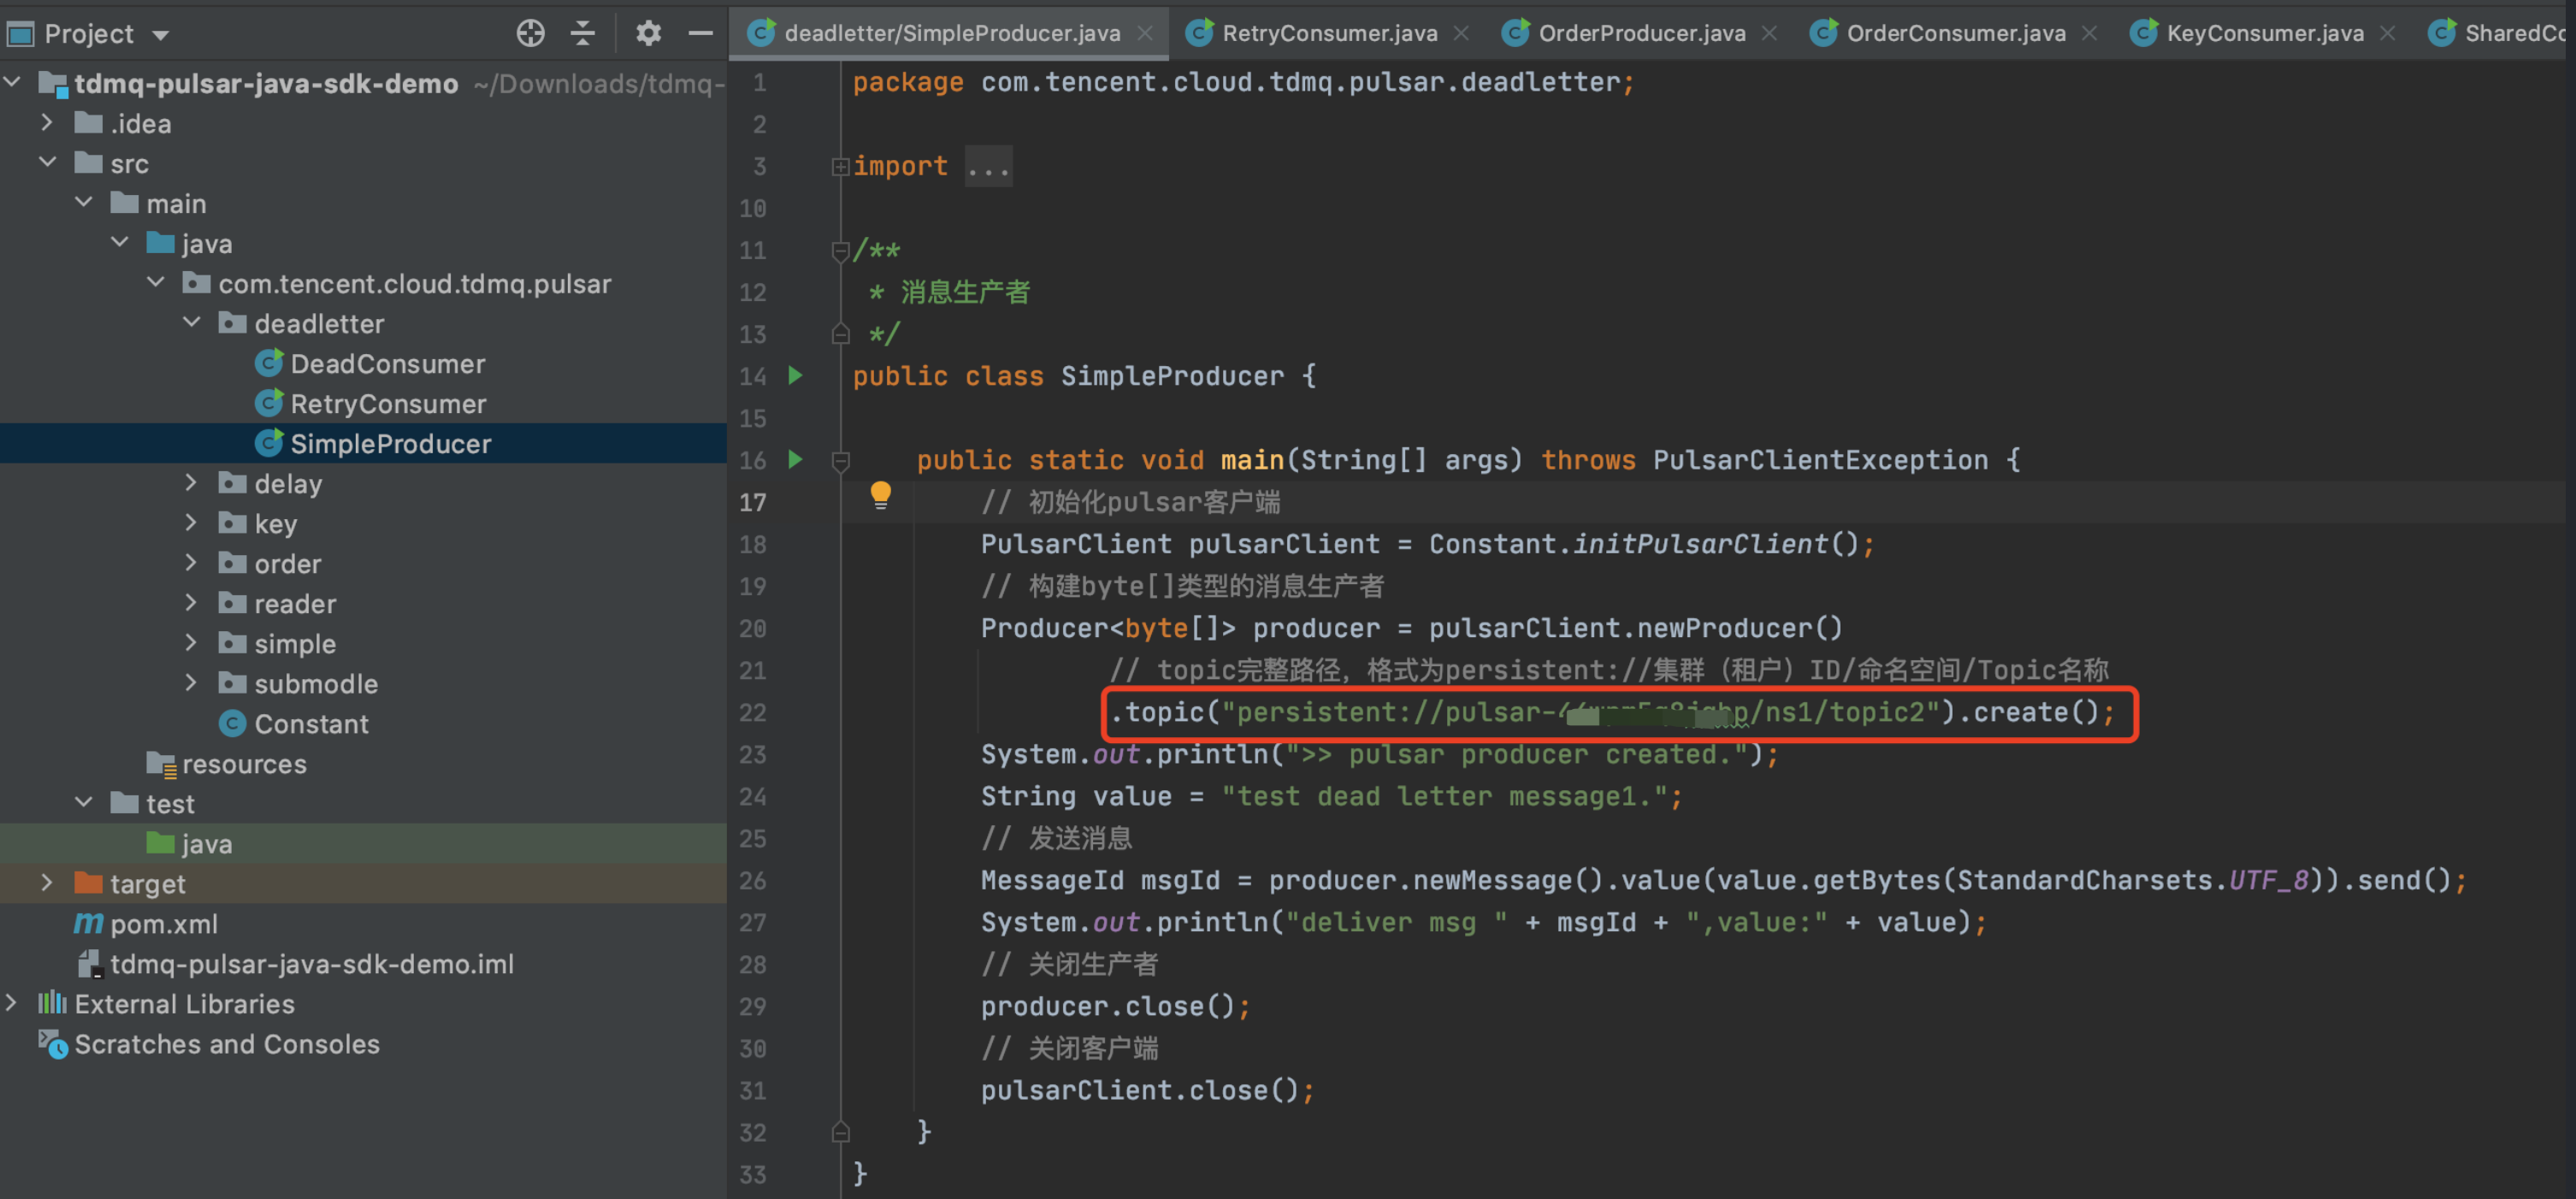Click the UTF_8 constant on line 26
Viewport: 2576px width, 1199px height.
2269,881
